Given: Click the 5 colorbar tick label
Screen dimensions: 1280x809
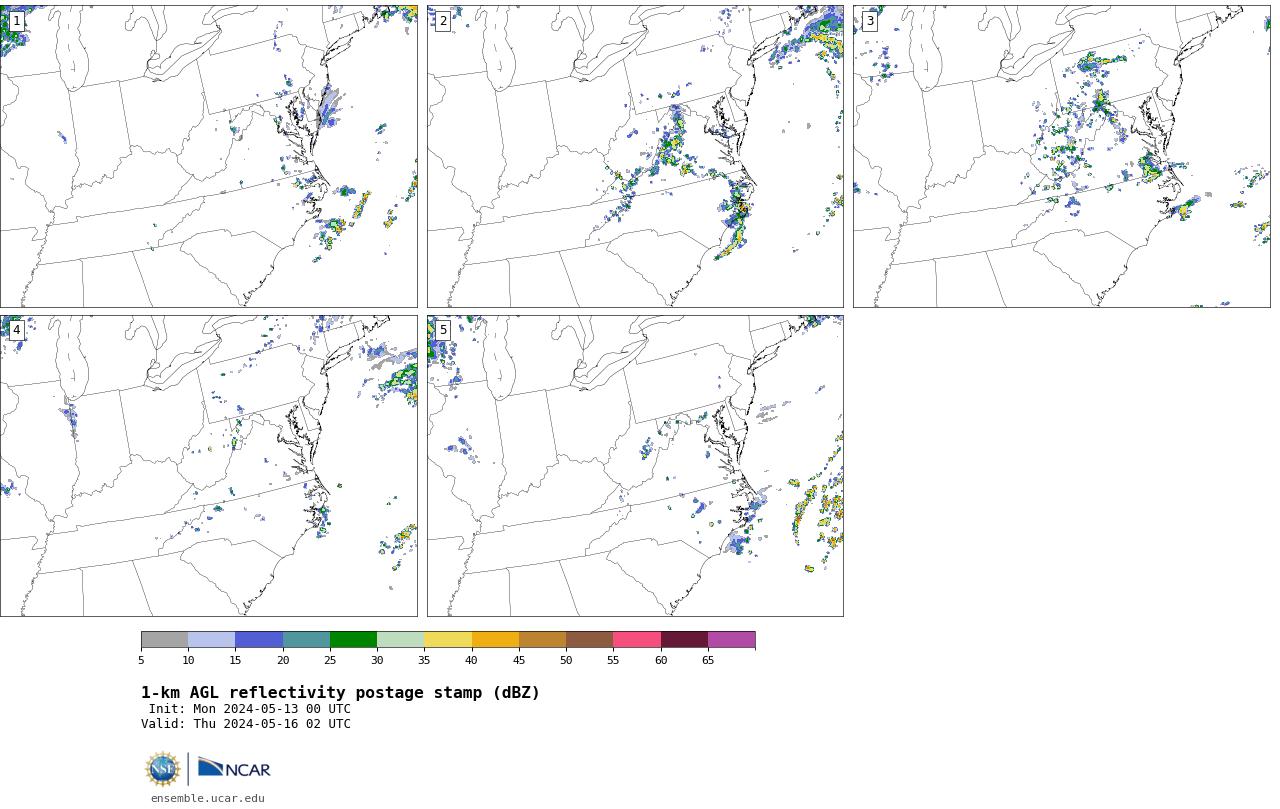Looking at the screenshot, I should pyautogui.click(x=141, y=660).
